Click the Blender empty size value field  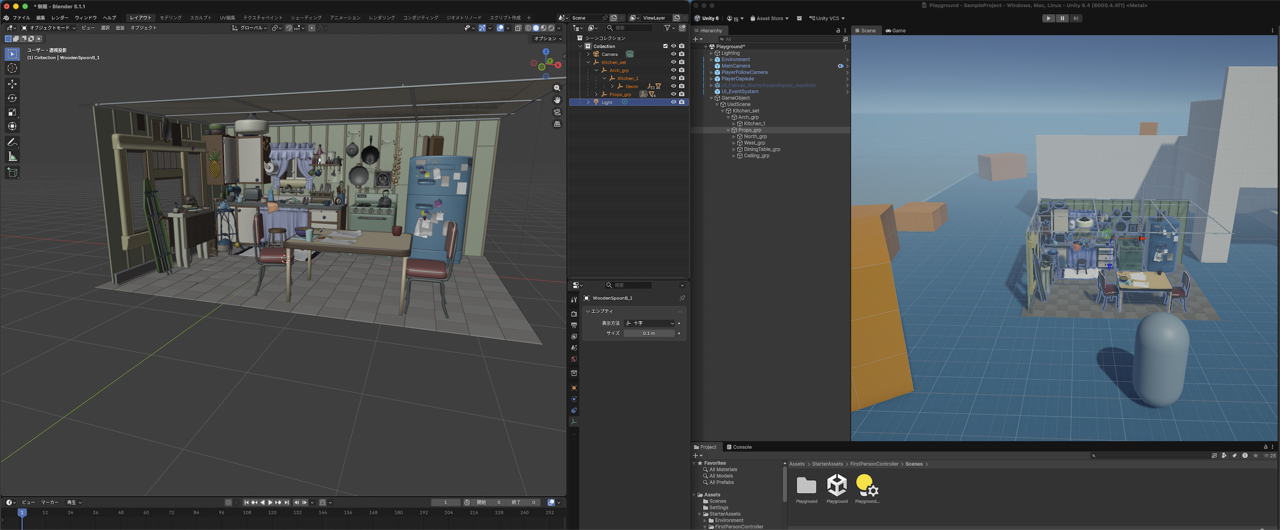click(x=651, y=333)
